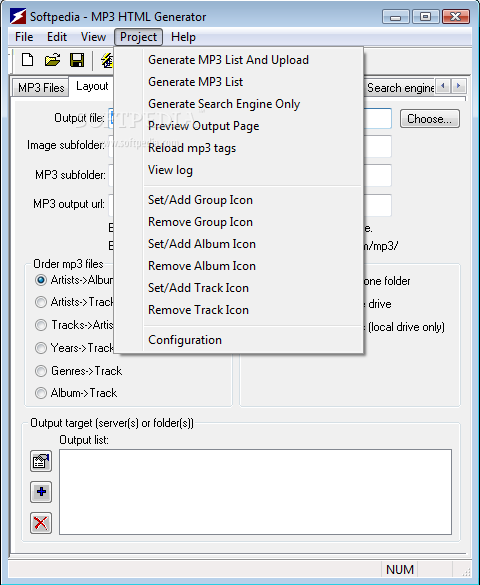480x585 pixels.
Task: Click the partially hidden toolbar icon beside Save
Action: point(107,60)
